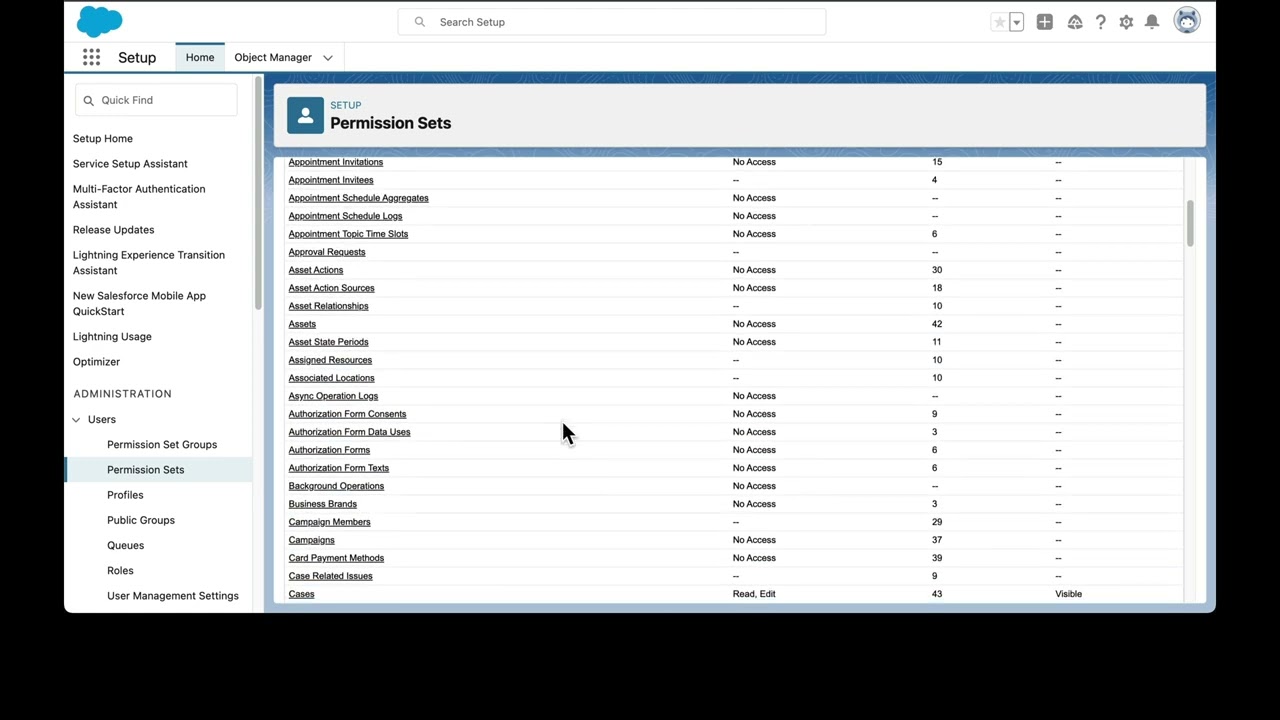Viewport: 1280px width, 720px height.
Task: Click the Permission Sets header icon
Action: pos(305,115)
